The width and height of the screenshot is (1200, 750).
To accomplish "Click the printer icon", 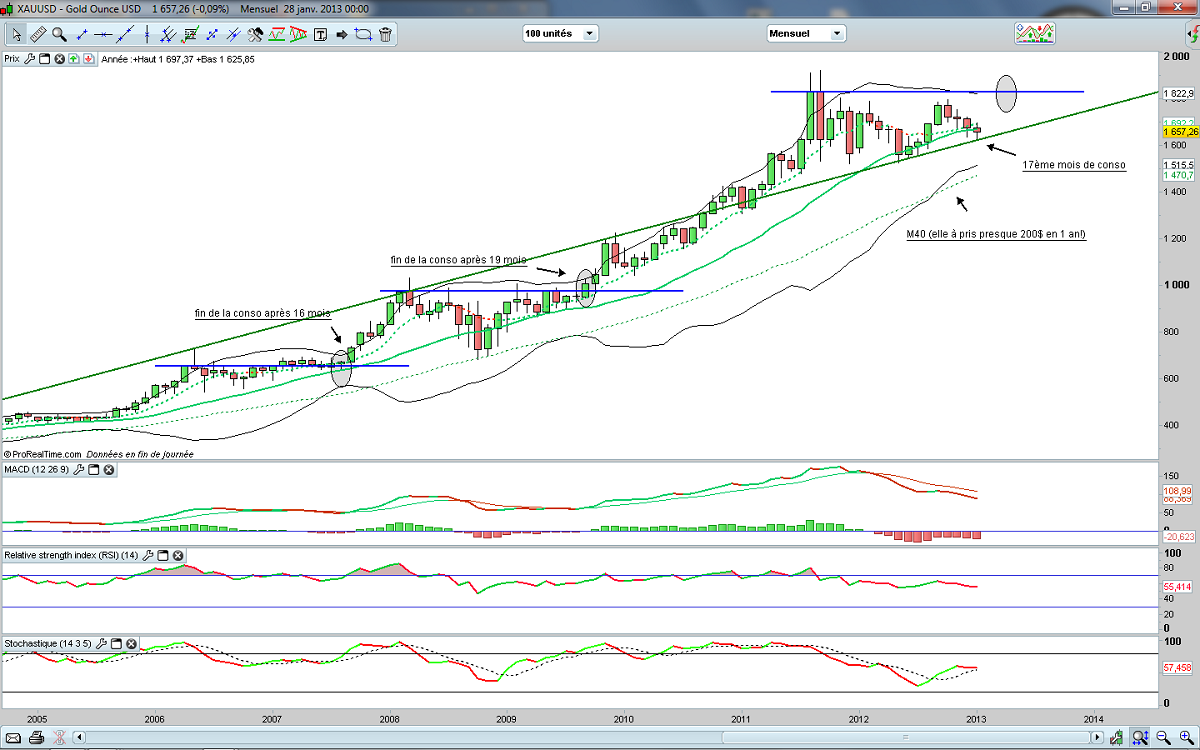I will (36, 739).
